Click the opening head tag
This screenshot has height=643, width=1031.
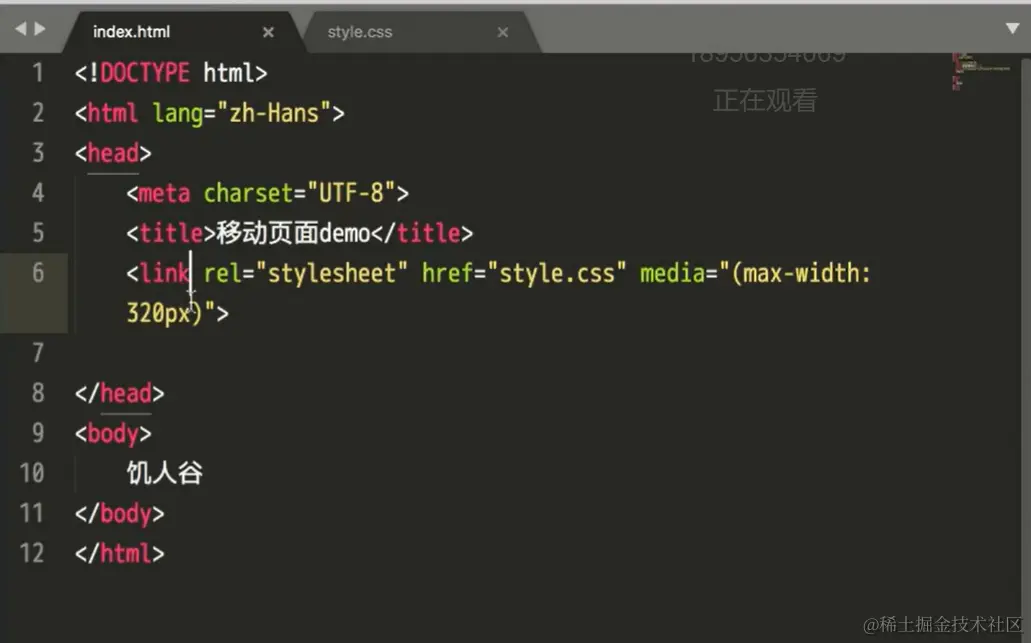point(113,153)
